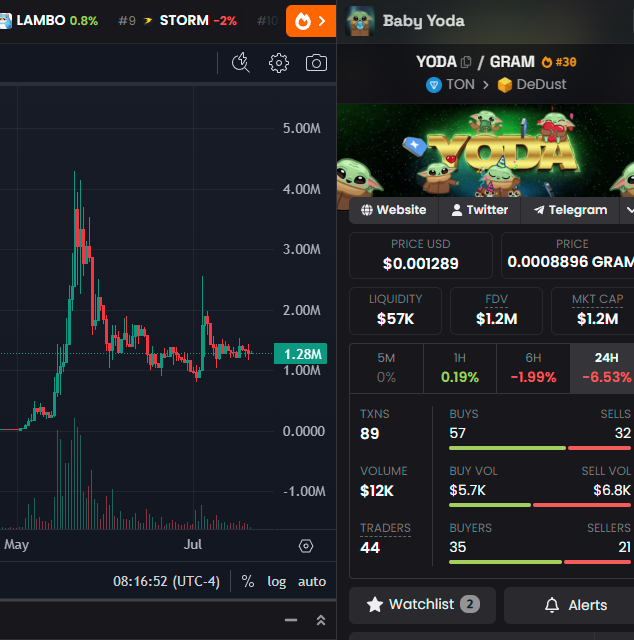
Task: Open the trending fire button
Action: [x=311, y=21]
